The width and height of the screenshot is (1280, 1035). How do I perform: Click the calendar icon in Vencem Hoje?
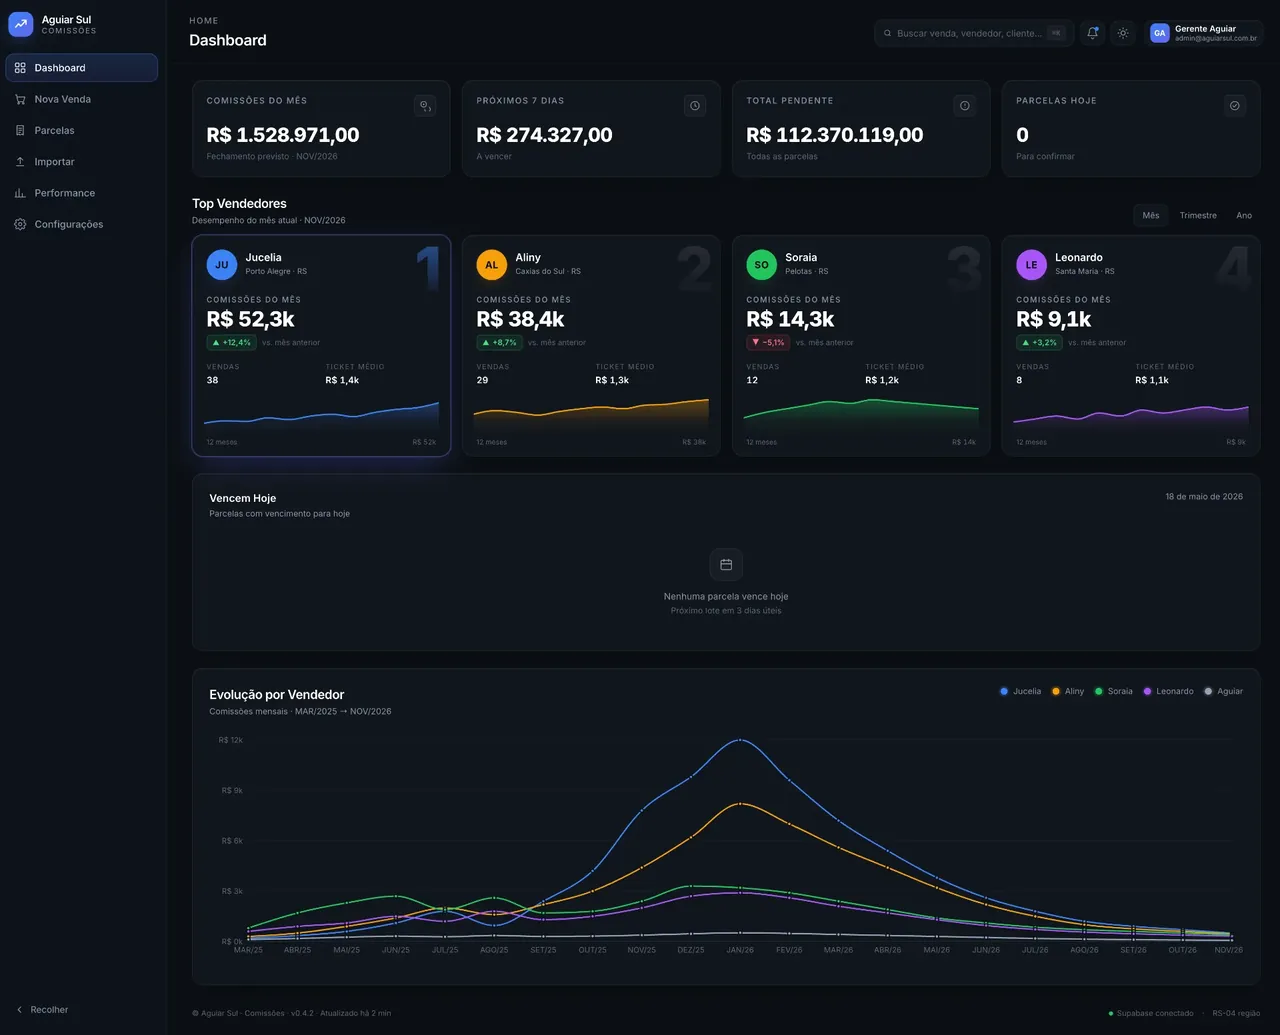click(x=726, y=565)
